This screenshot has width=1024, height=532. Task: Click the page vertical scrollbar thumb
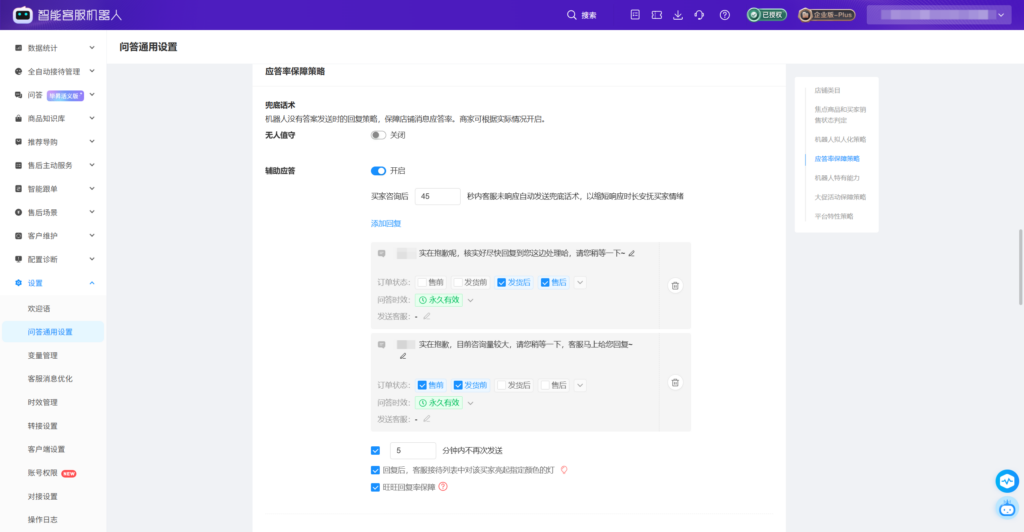pyautogui.click(x=1020, y=266)
